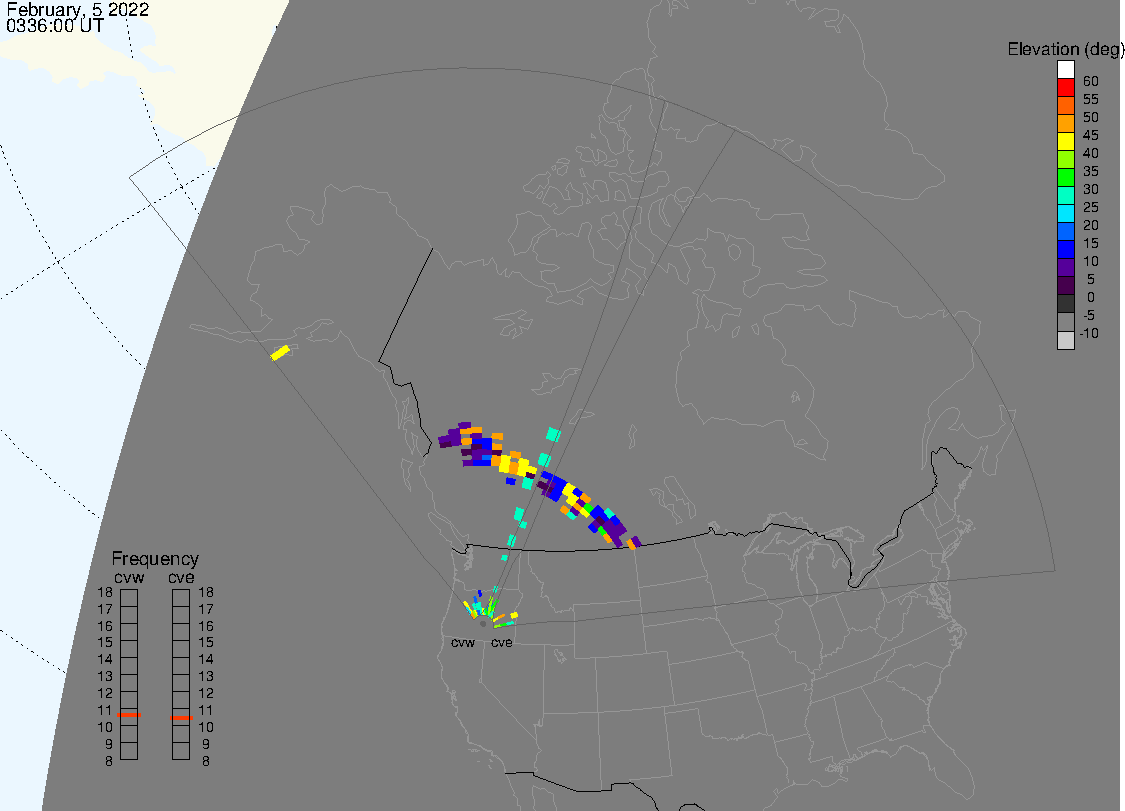Select the "cve" heading above the frequency bar
1125x811 pixels.
(x=181, y=578)
